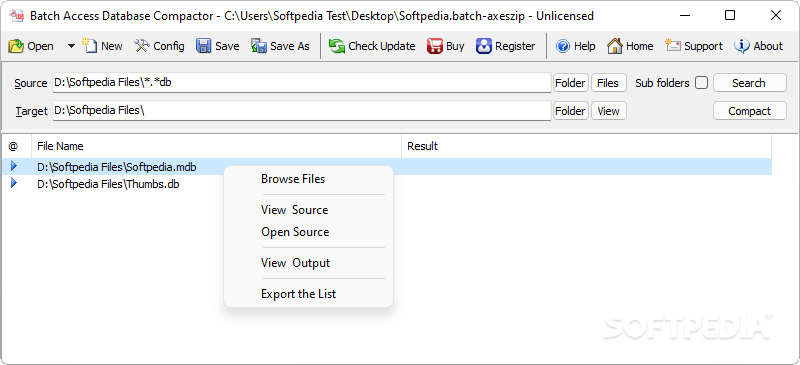Click the Result column header

click(586, 147)
